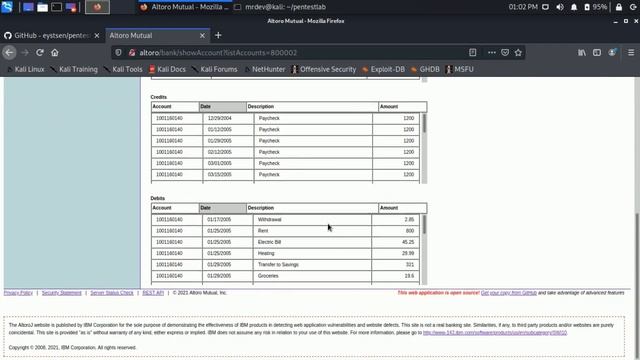The width and height of the screenshot is (640, 360).
Task: Click the Credits table Amount header
Action: click(402, 107)
